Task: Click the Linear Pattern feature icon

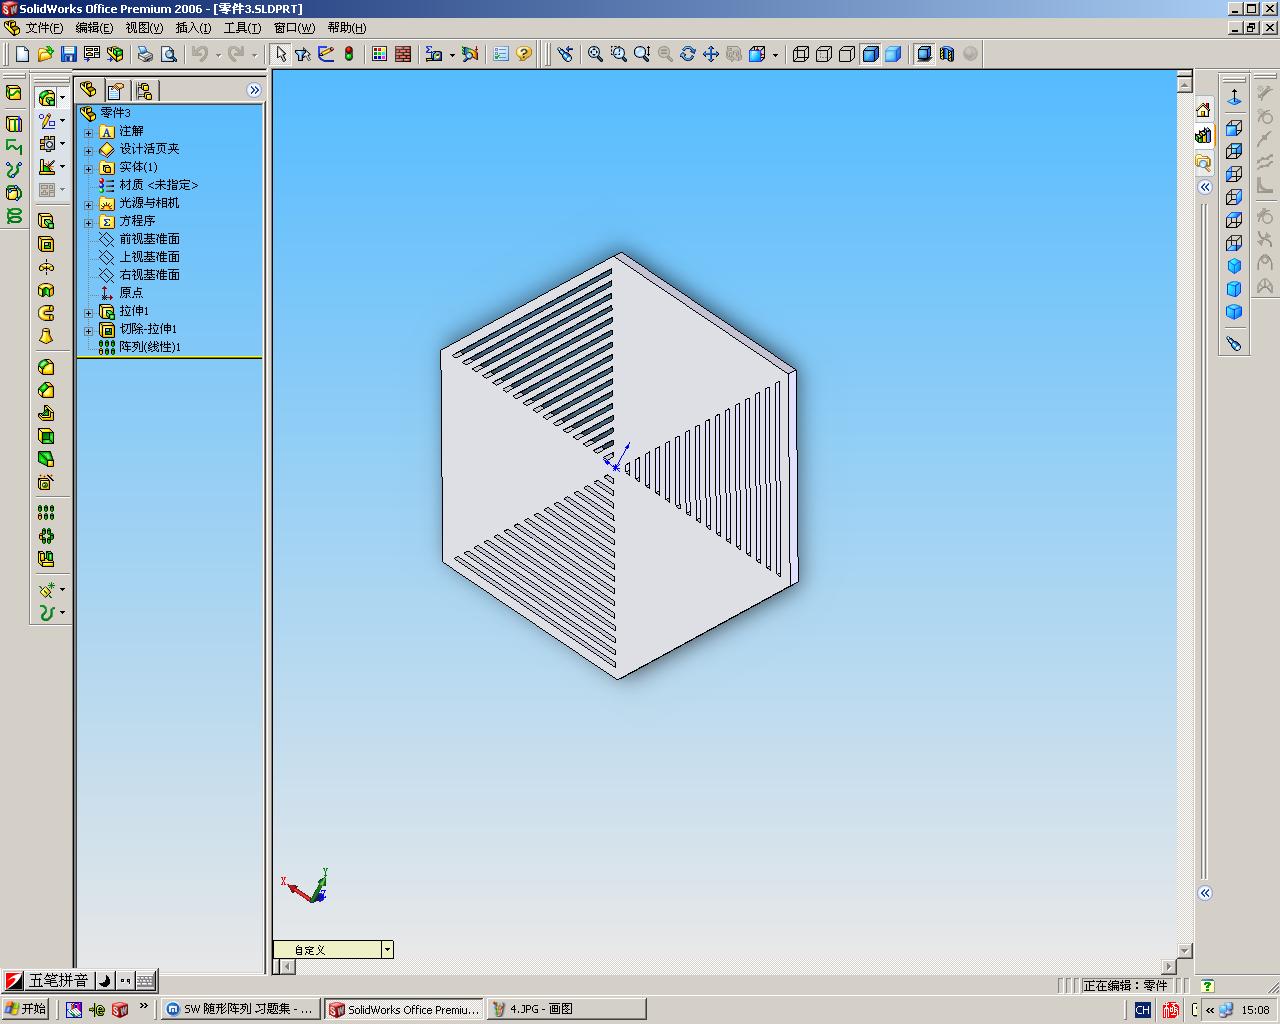Action: [46, 512]
